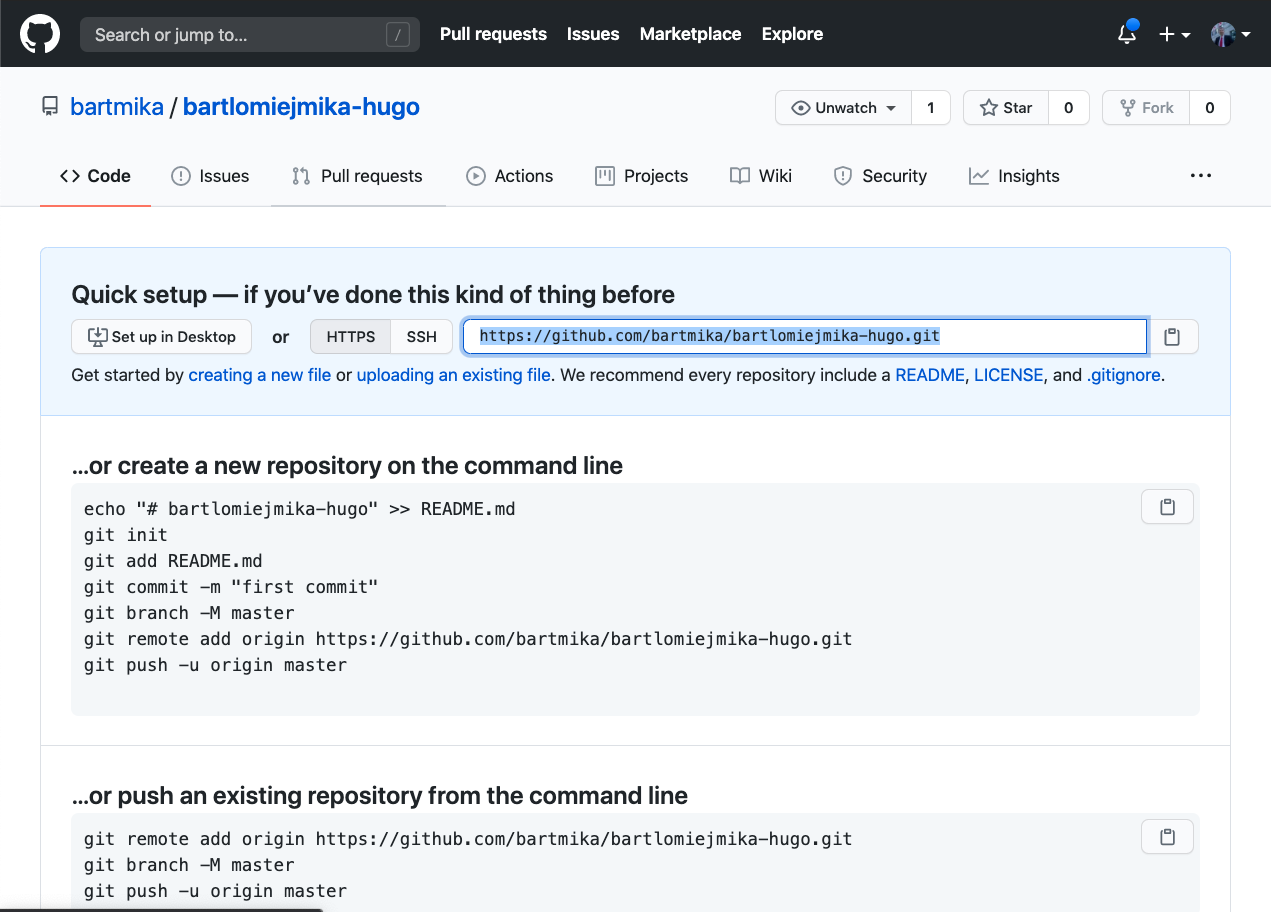Focus the Search or jump to field

[x=250, y=35]
